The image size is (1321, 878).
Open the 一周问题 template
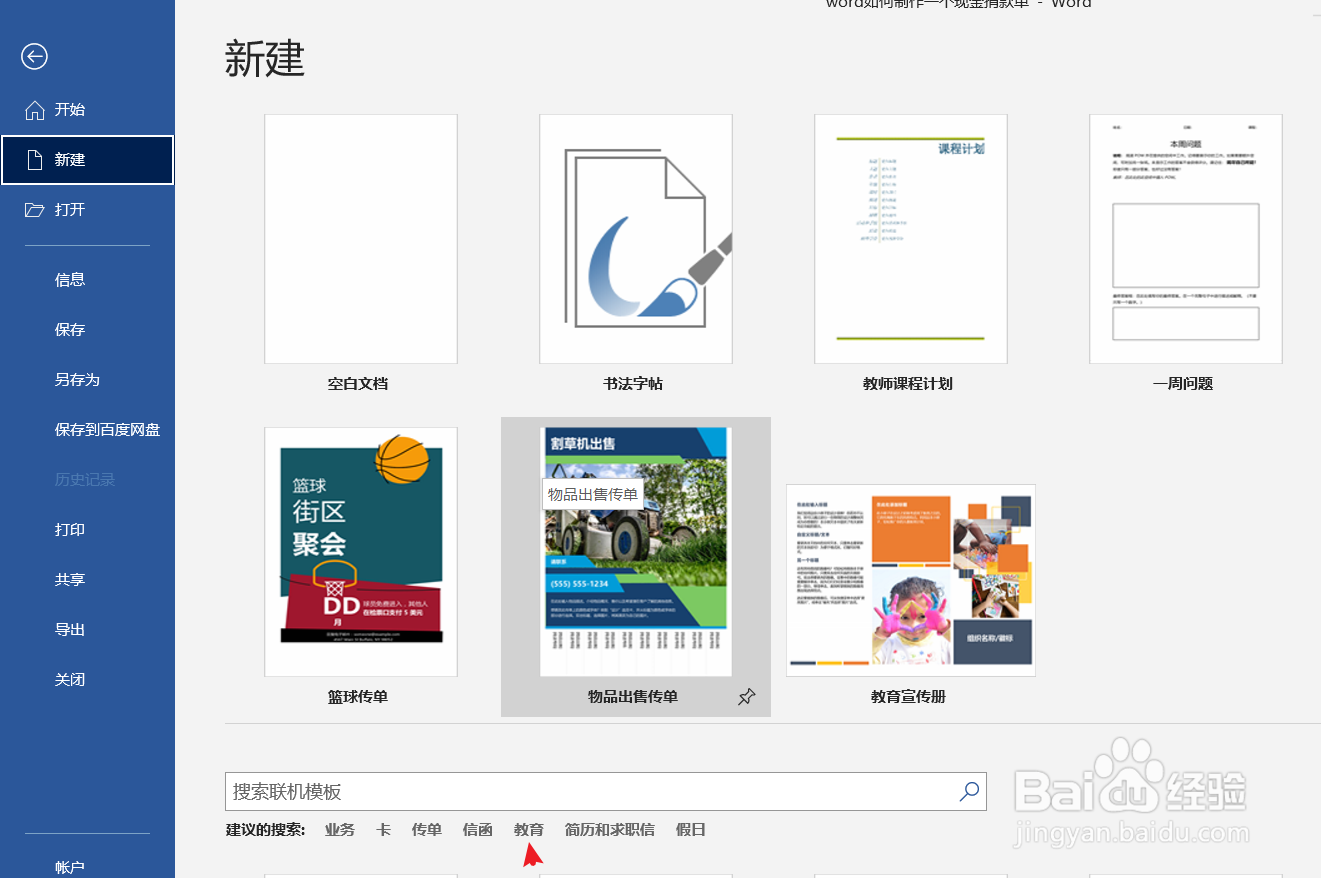[1185, 238]
